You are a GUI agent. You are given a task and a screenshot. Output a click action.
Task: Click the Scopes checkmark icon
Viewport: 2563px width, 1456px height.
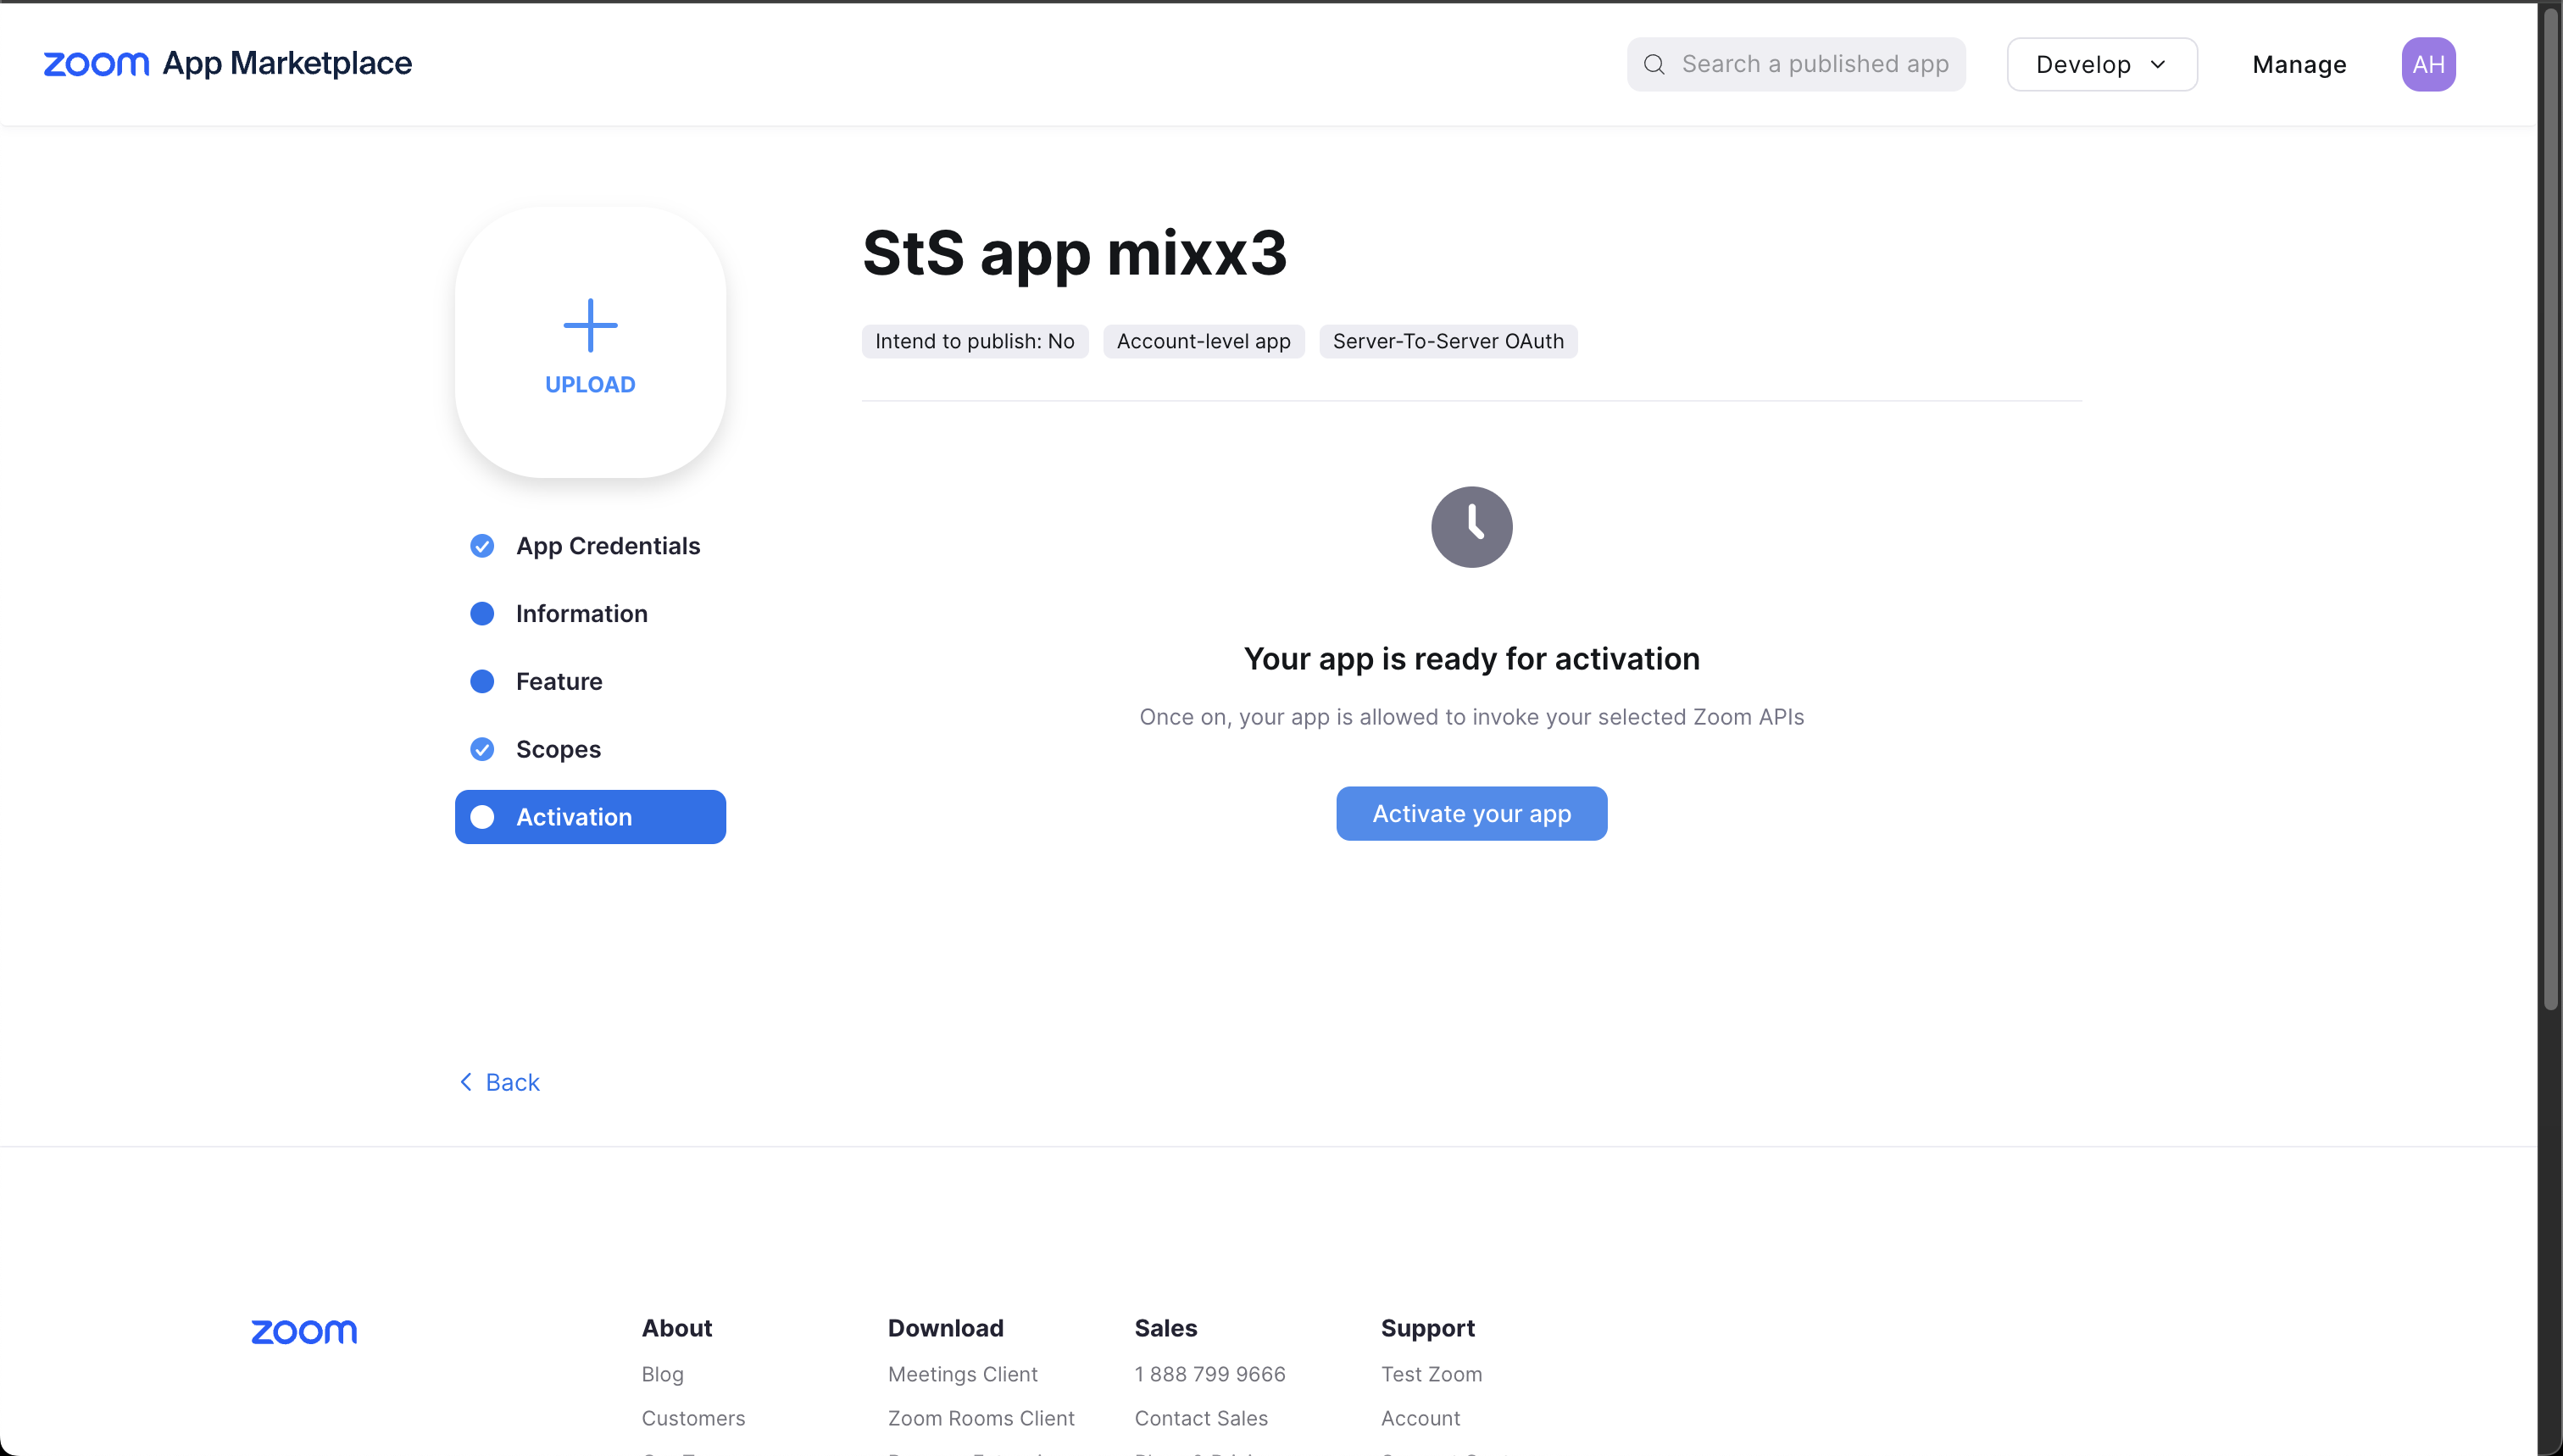coord(482,750)
